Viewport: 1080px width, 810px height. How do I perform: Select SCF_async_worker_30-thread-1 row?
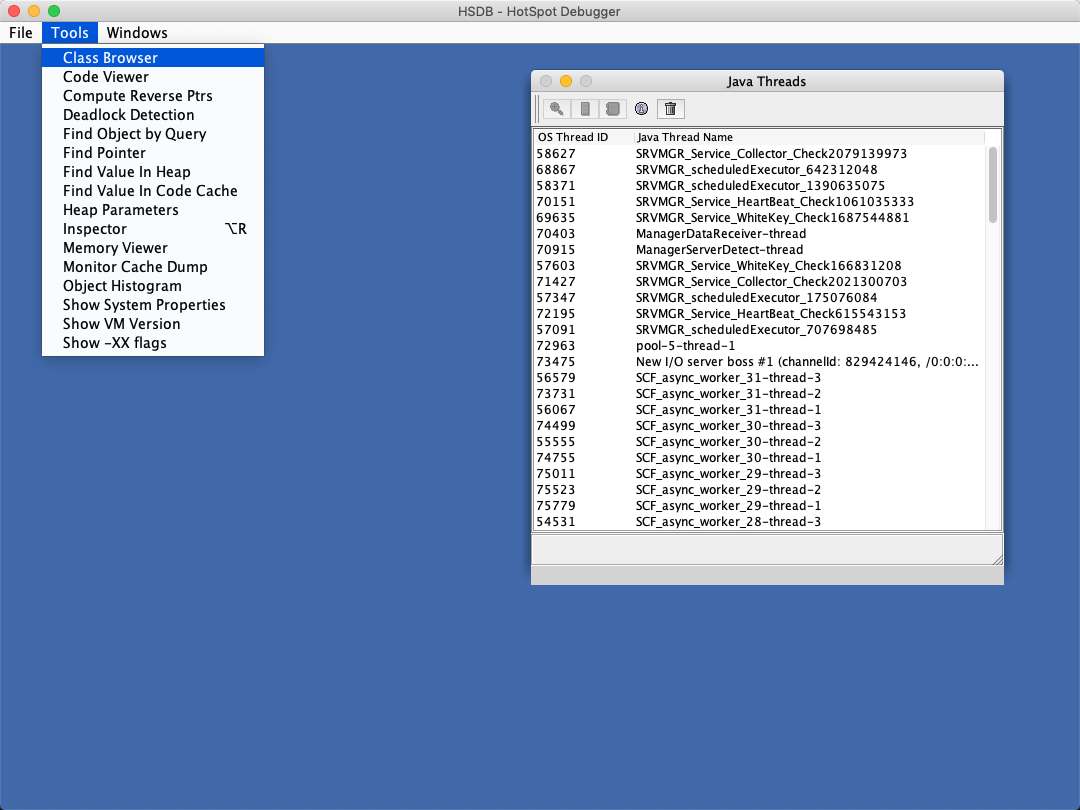click(x=760, y=458)
